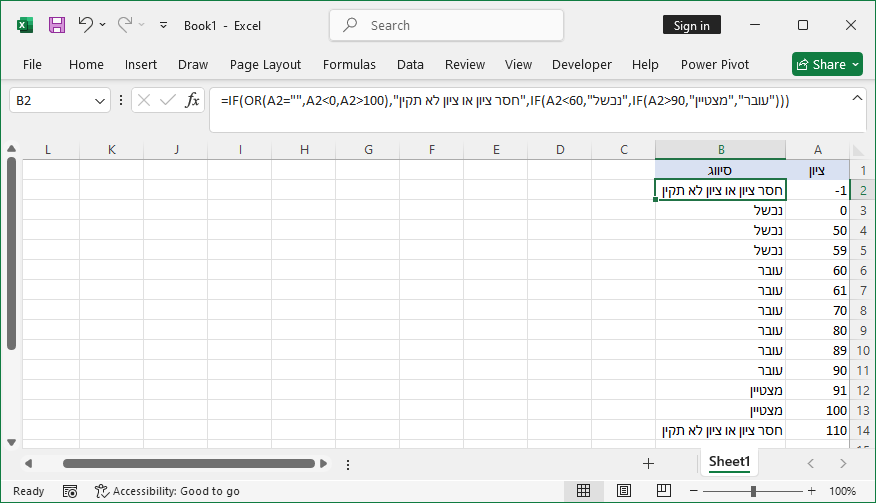Click the Insert Function fx icon

pyautogui.click(x=192, y=100)
